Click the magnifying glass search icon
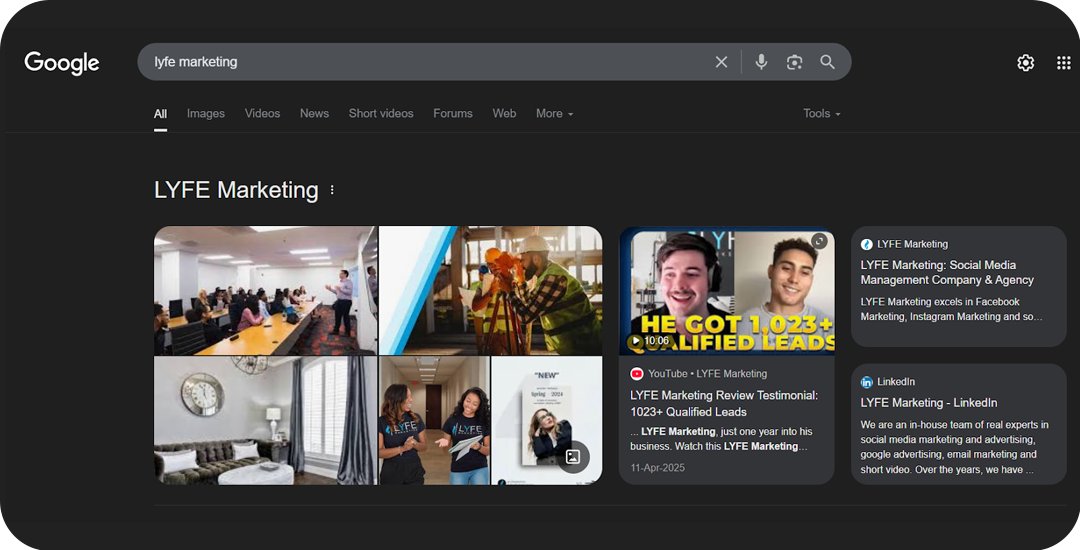The height and width of the screenshot is (550, 1080). click(x=827, y=62)
